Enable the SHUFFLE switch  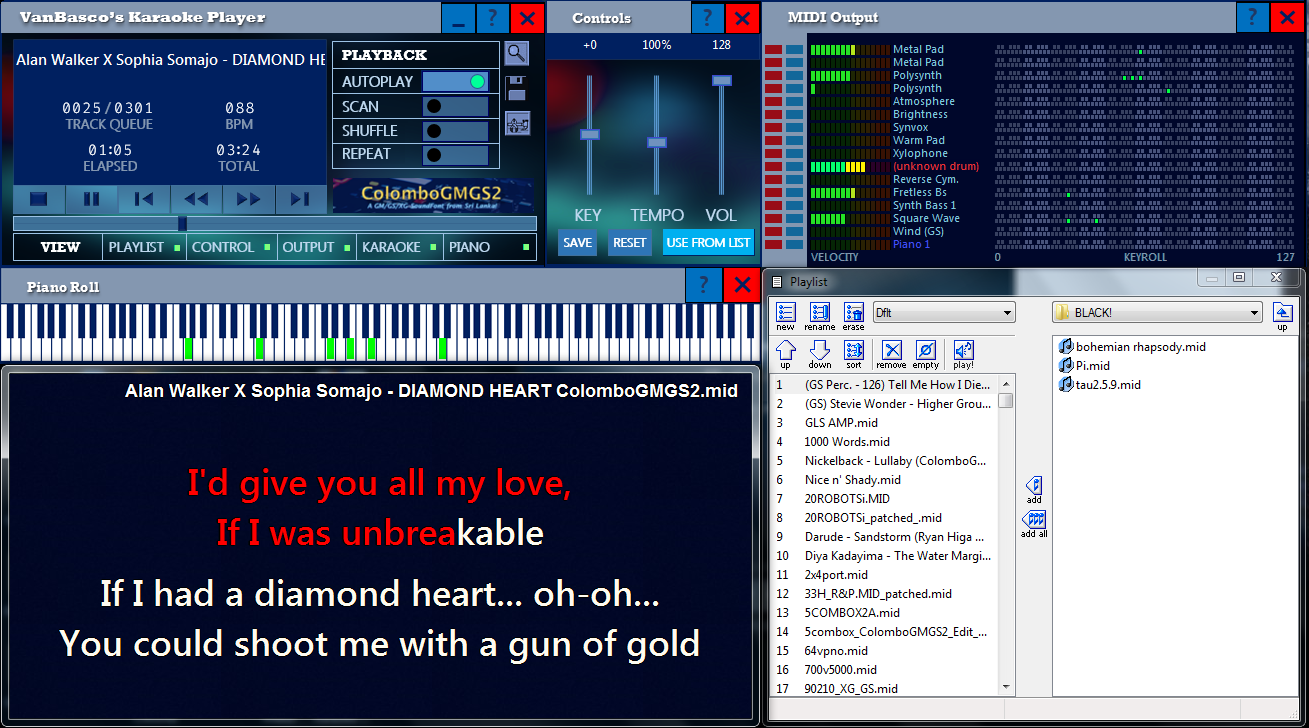point(455,130)
